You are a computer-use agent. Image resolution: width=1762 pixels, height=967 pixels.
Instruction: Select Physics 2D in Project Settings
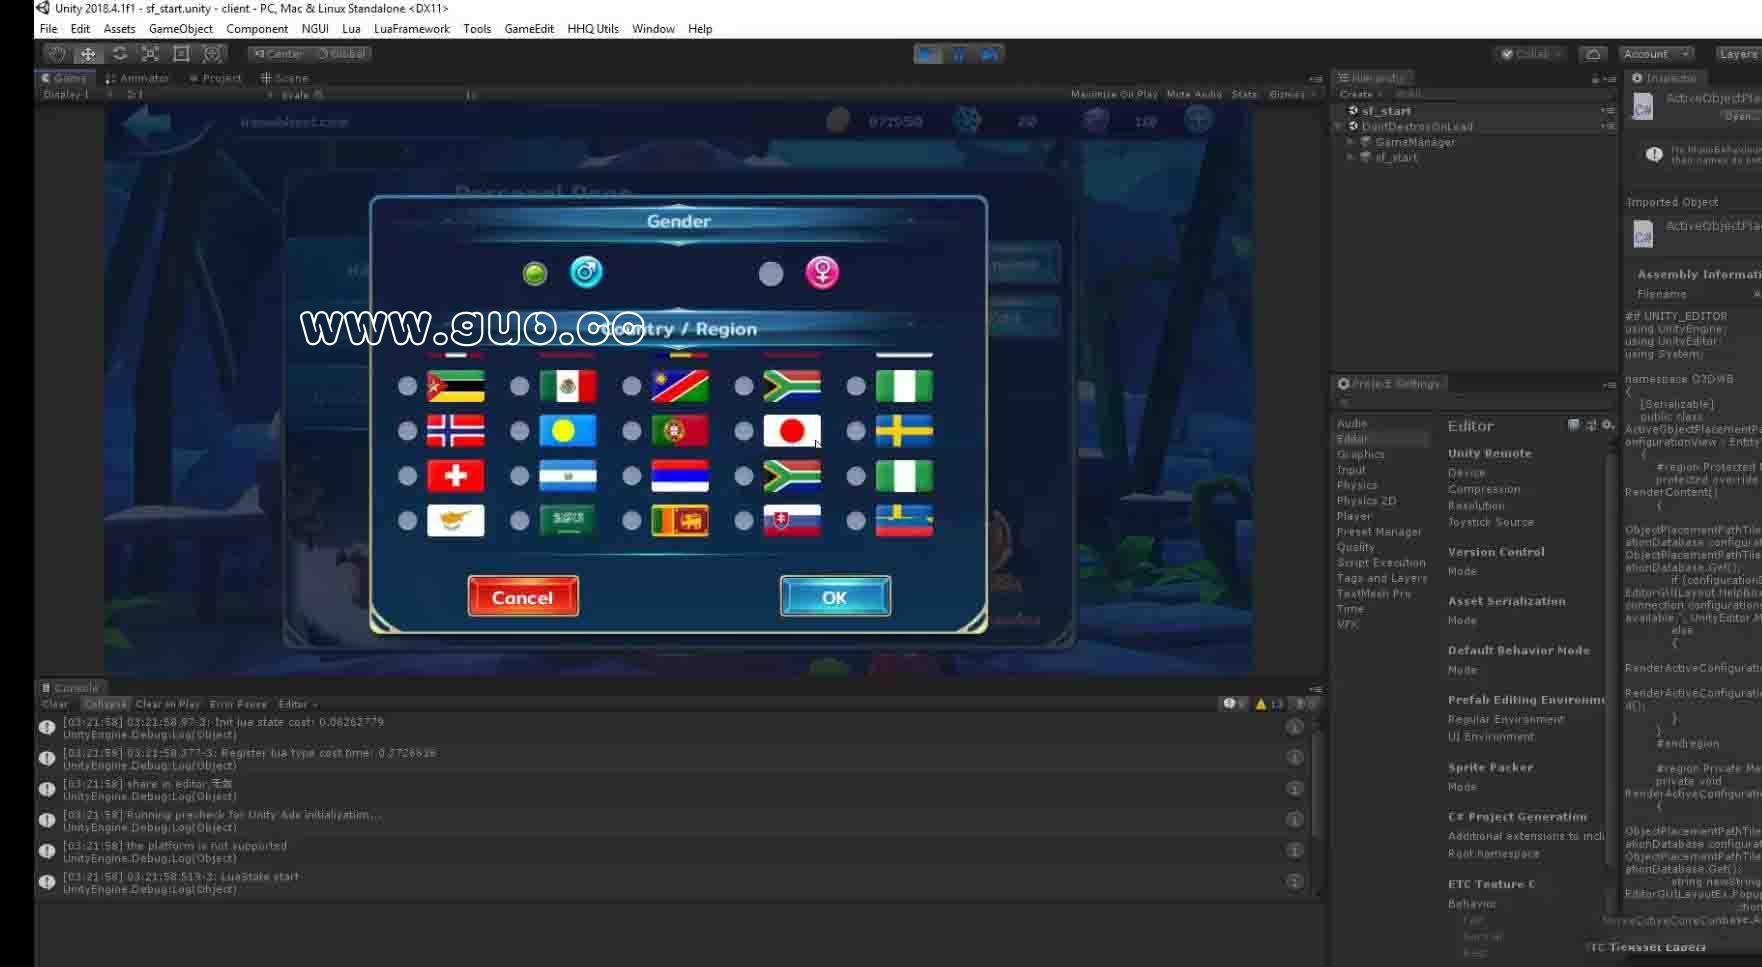pyautogui.click(x=1366, y=501)
